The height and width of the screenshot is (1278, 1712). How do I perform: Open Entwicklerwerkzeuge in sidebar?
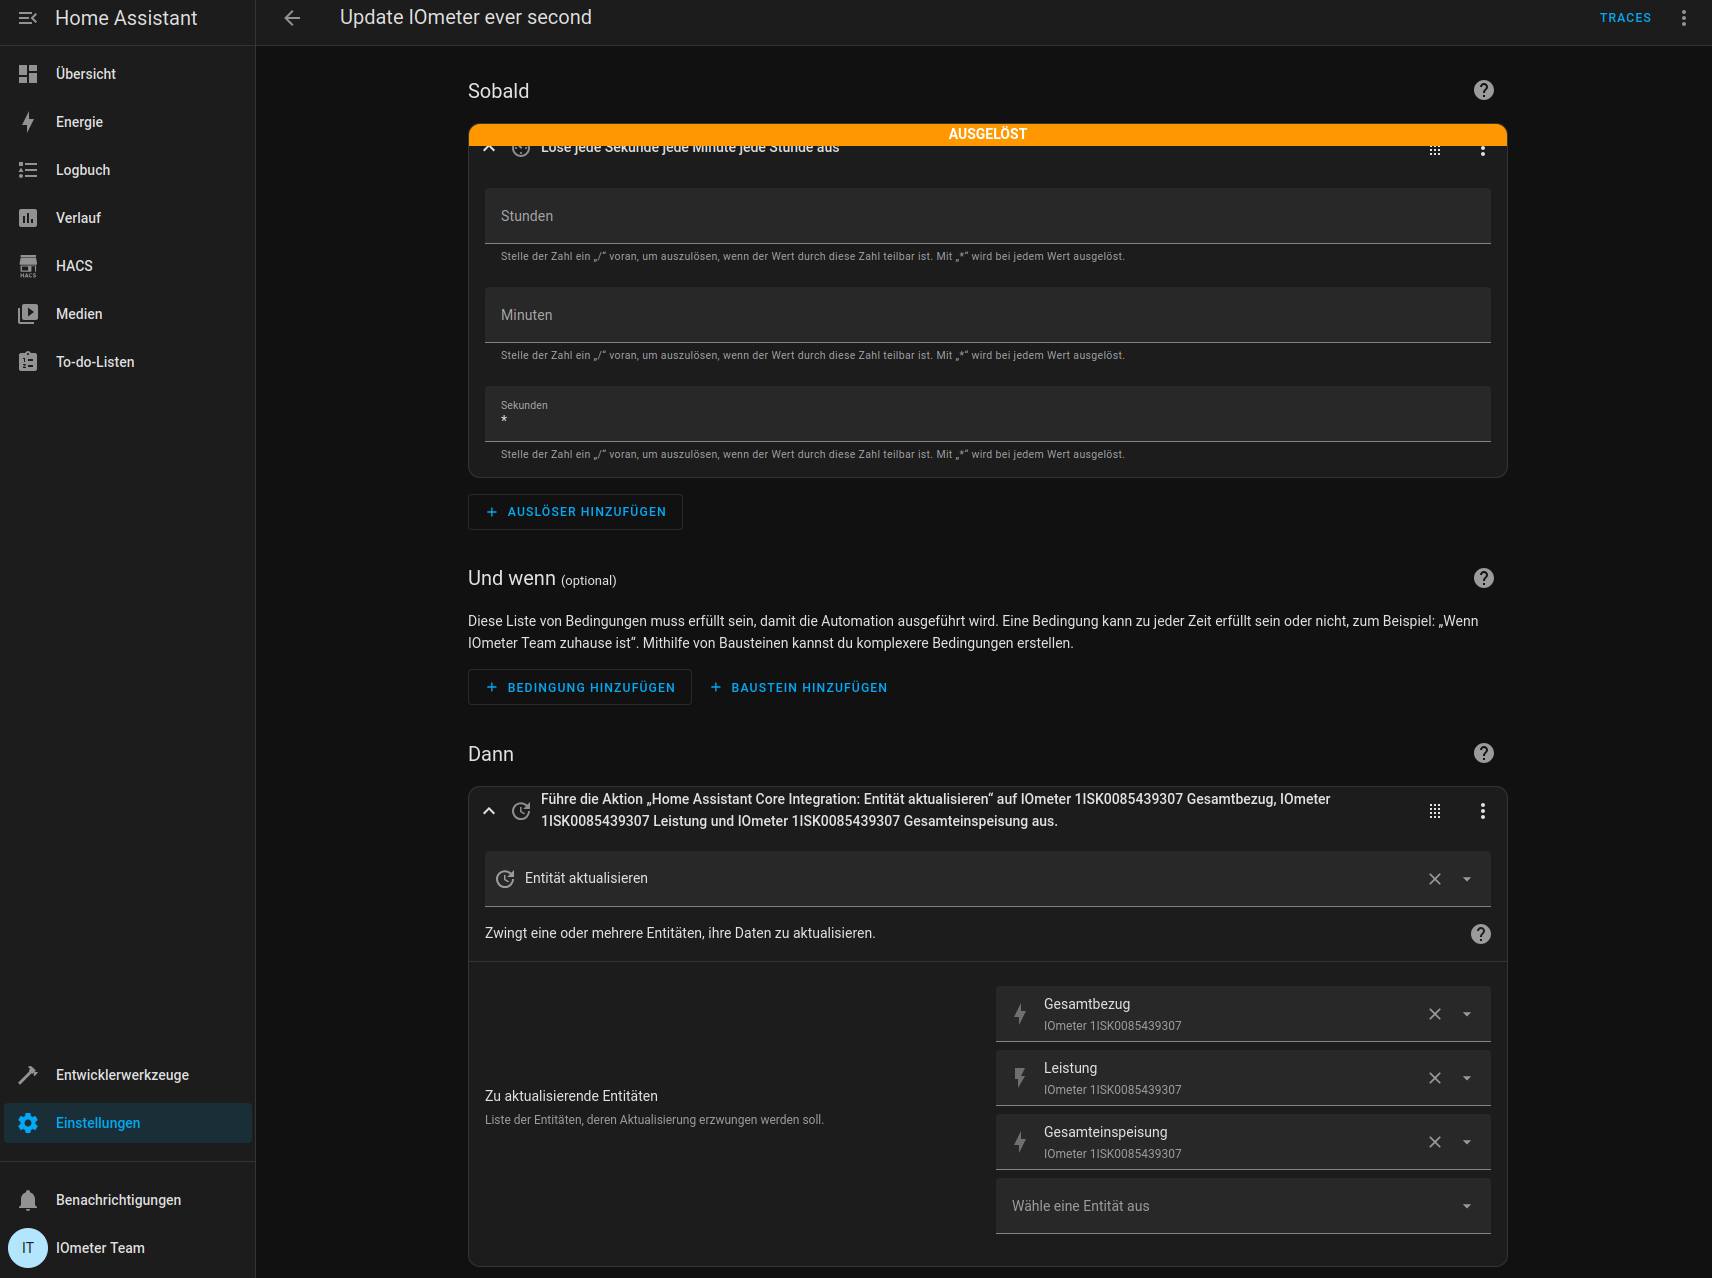tap(128, 1075)
